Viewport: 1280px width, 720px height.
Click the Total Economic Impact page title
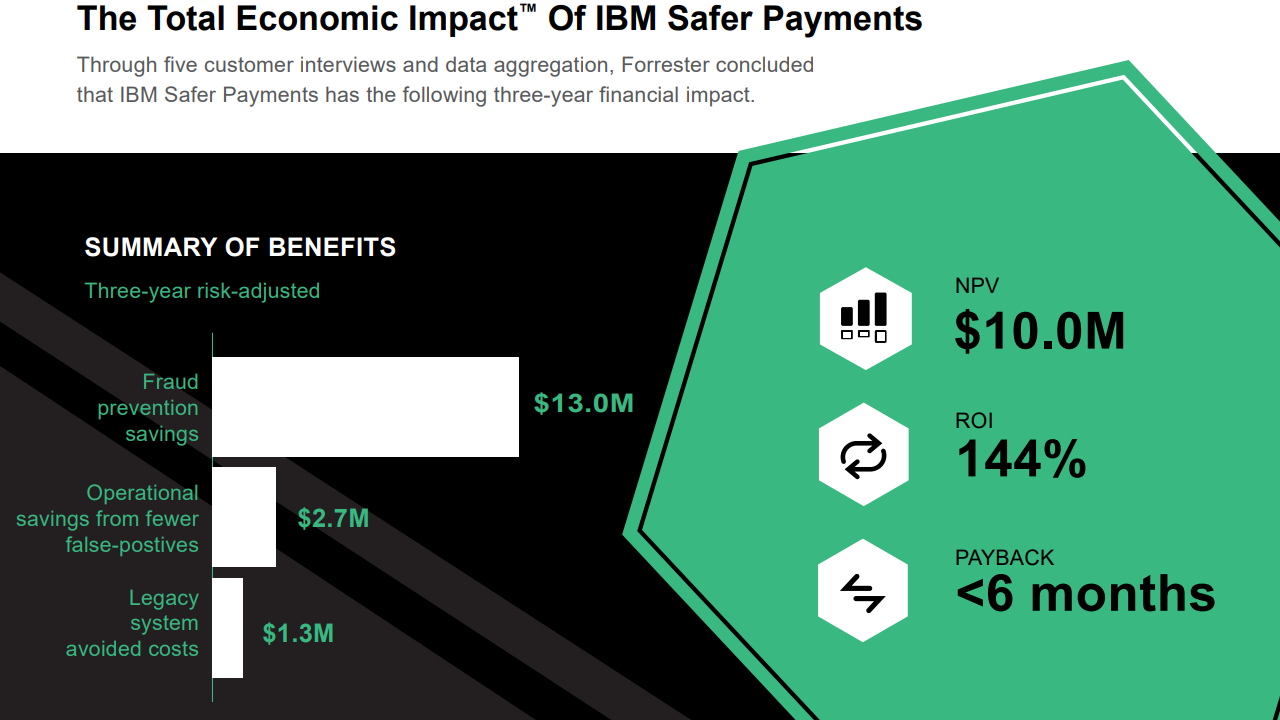500,18
